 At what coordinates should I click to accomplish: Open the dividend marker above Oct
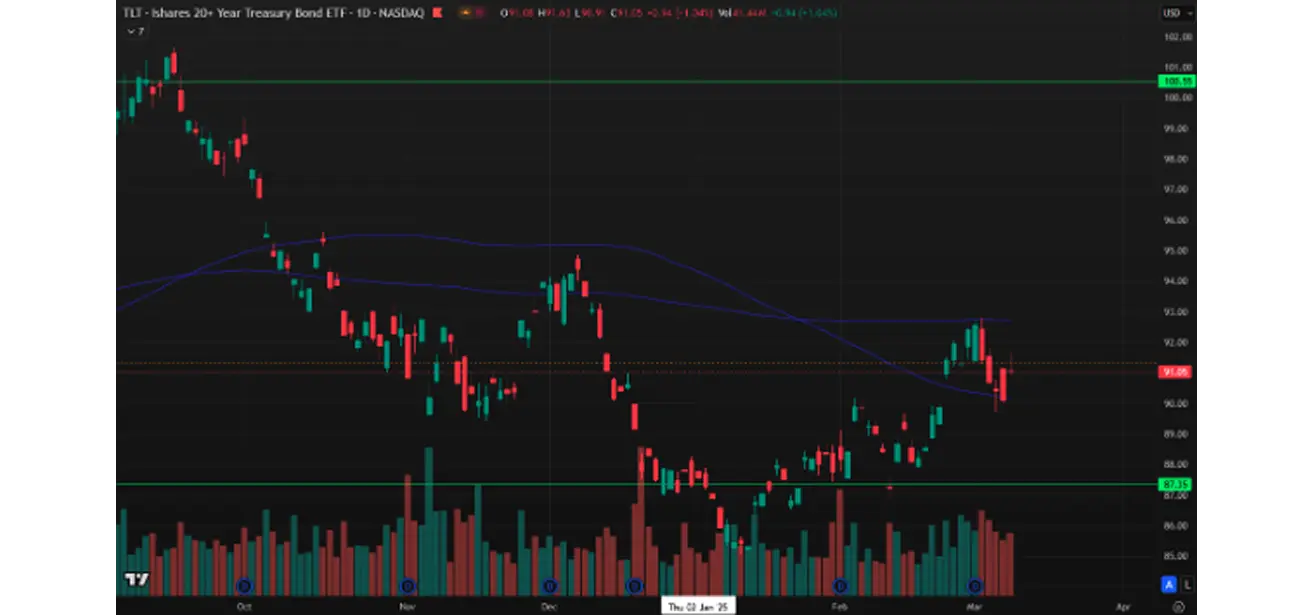point(243,586)
